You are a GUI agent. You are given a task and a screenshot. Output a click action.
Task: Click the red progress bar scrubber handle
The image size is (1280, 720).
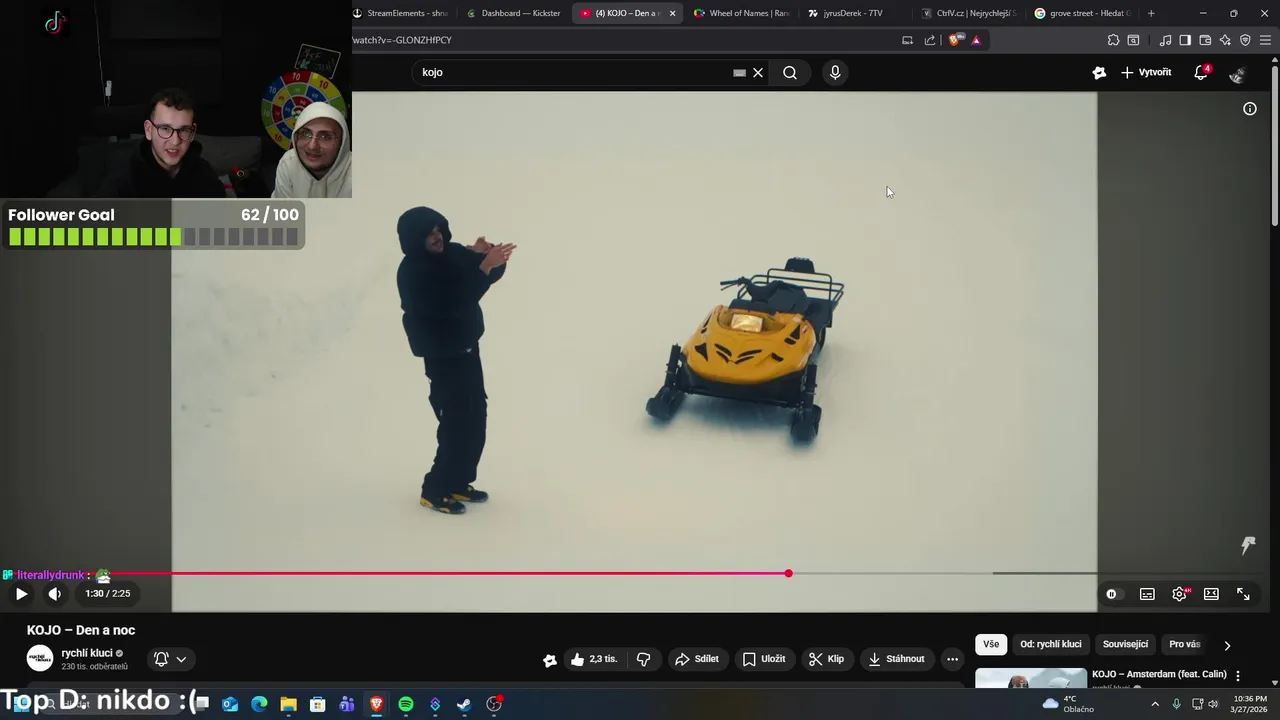[x=789, y=573]
